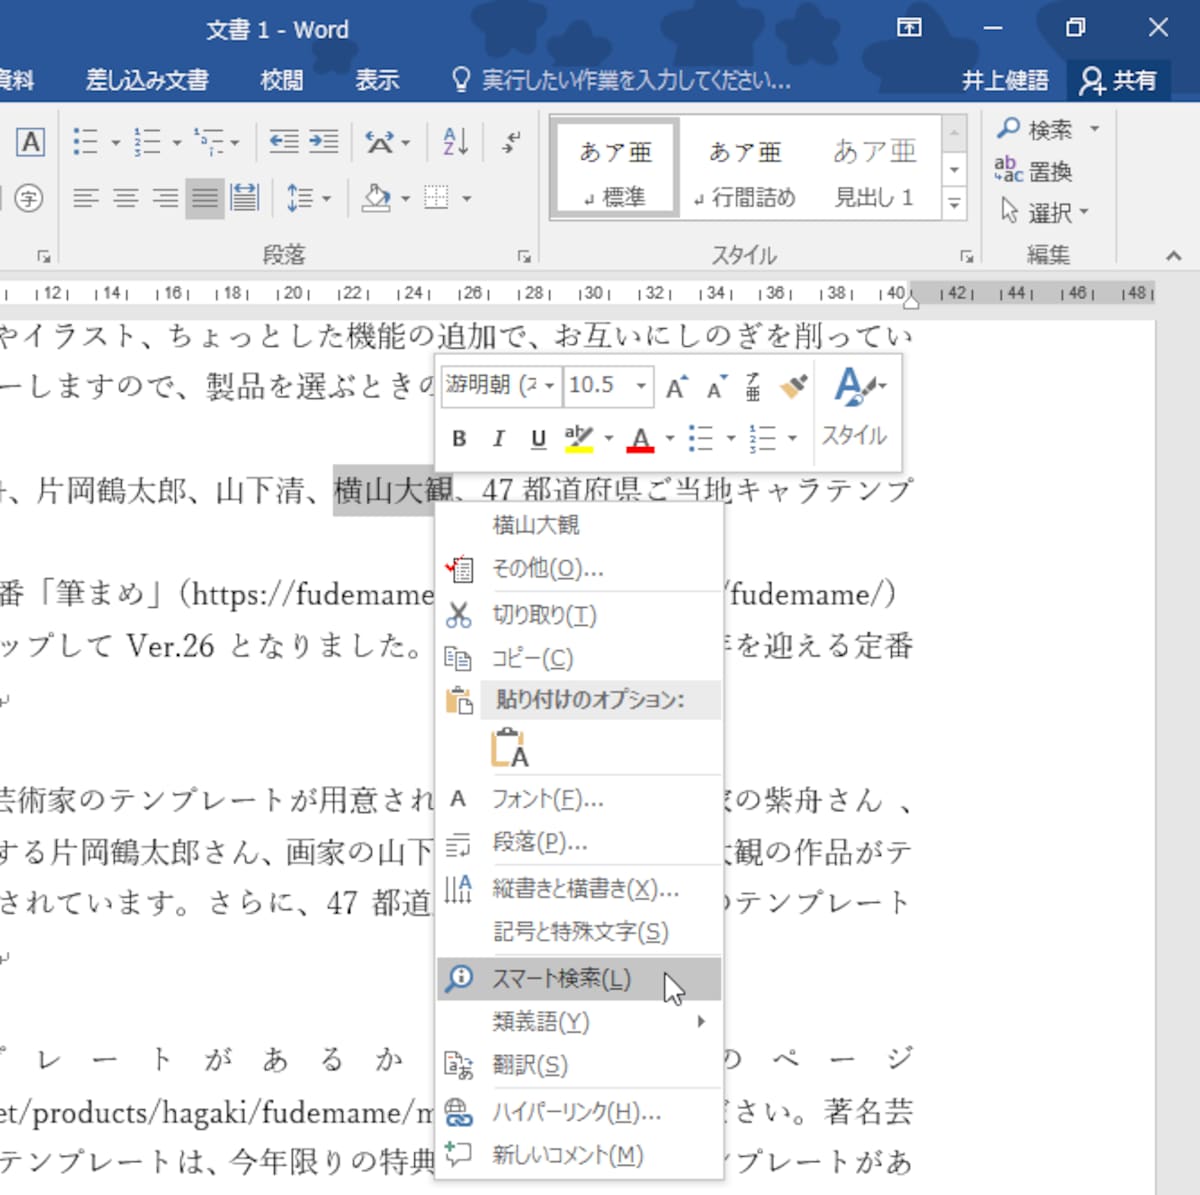Grow font size in mini toolbar
The height and width of the screenshot is (1195, 1200).
tap(677, 387)
